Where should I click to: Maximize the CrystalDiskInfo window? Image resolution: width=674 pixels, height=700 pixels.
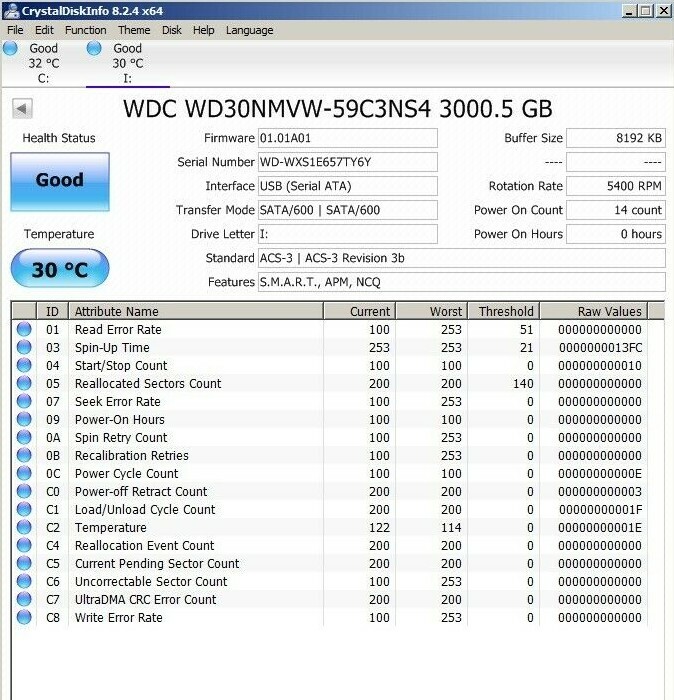tap(646, 11)
